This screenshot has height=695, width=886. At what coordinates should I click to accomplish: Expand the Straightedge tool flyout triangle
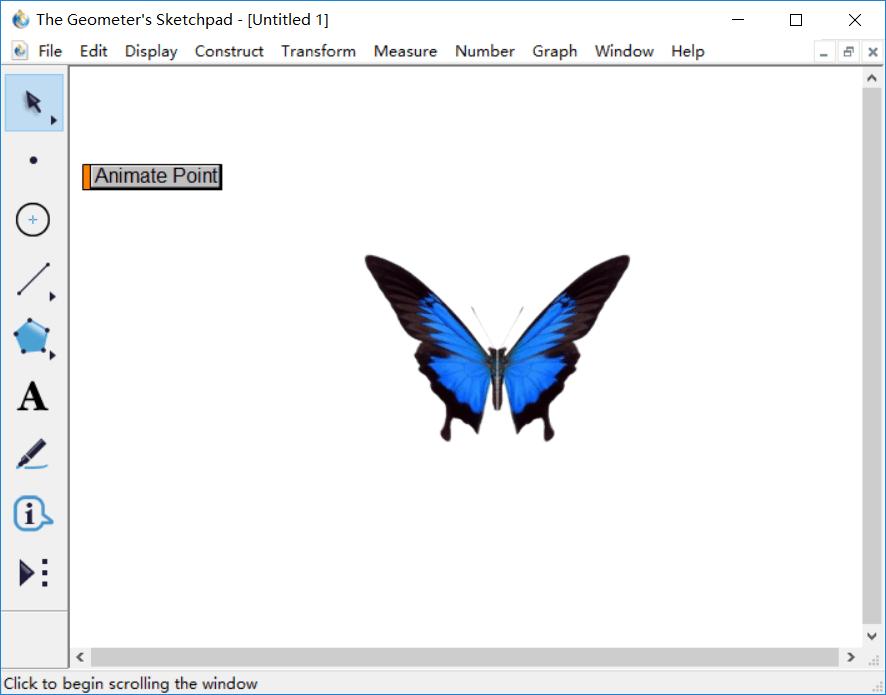[53, 297]
